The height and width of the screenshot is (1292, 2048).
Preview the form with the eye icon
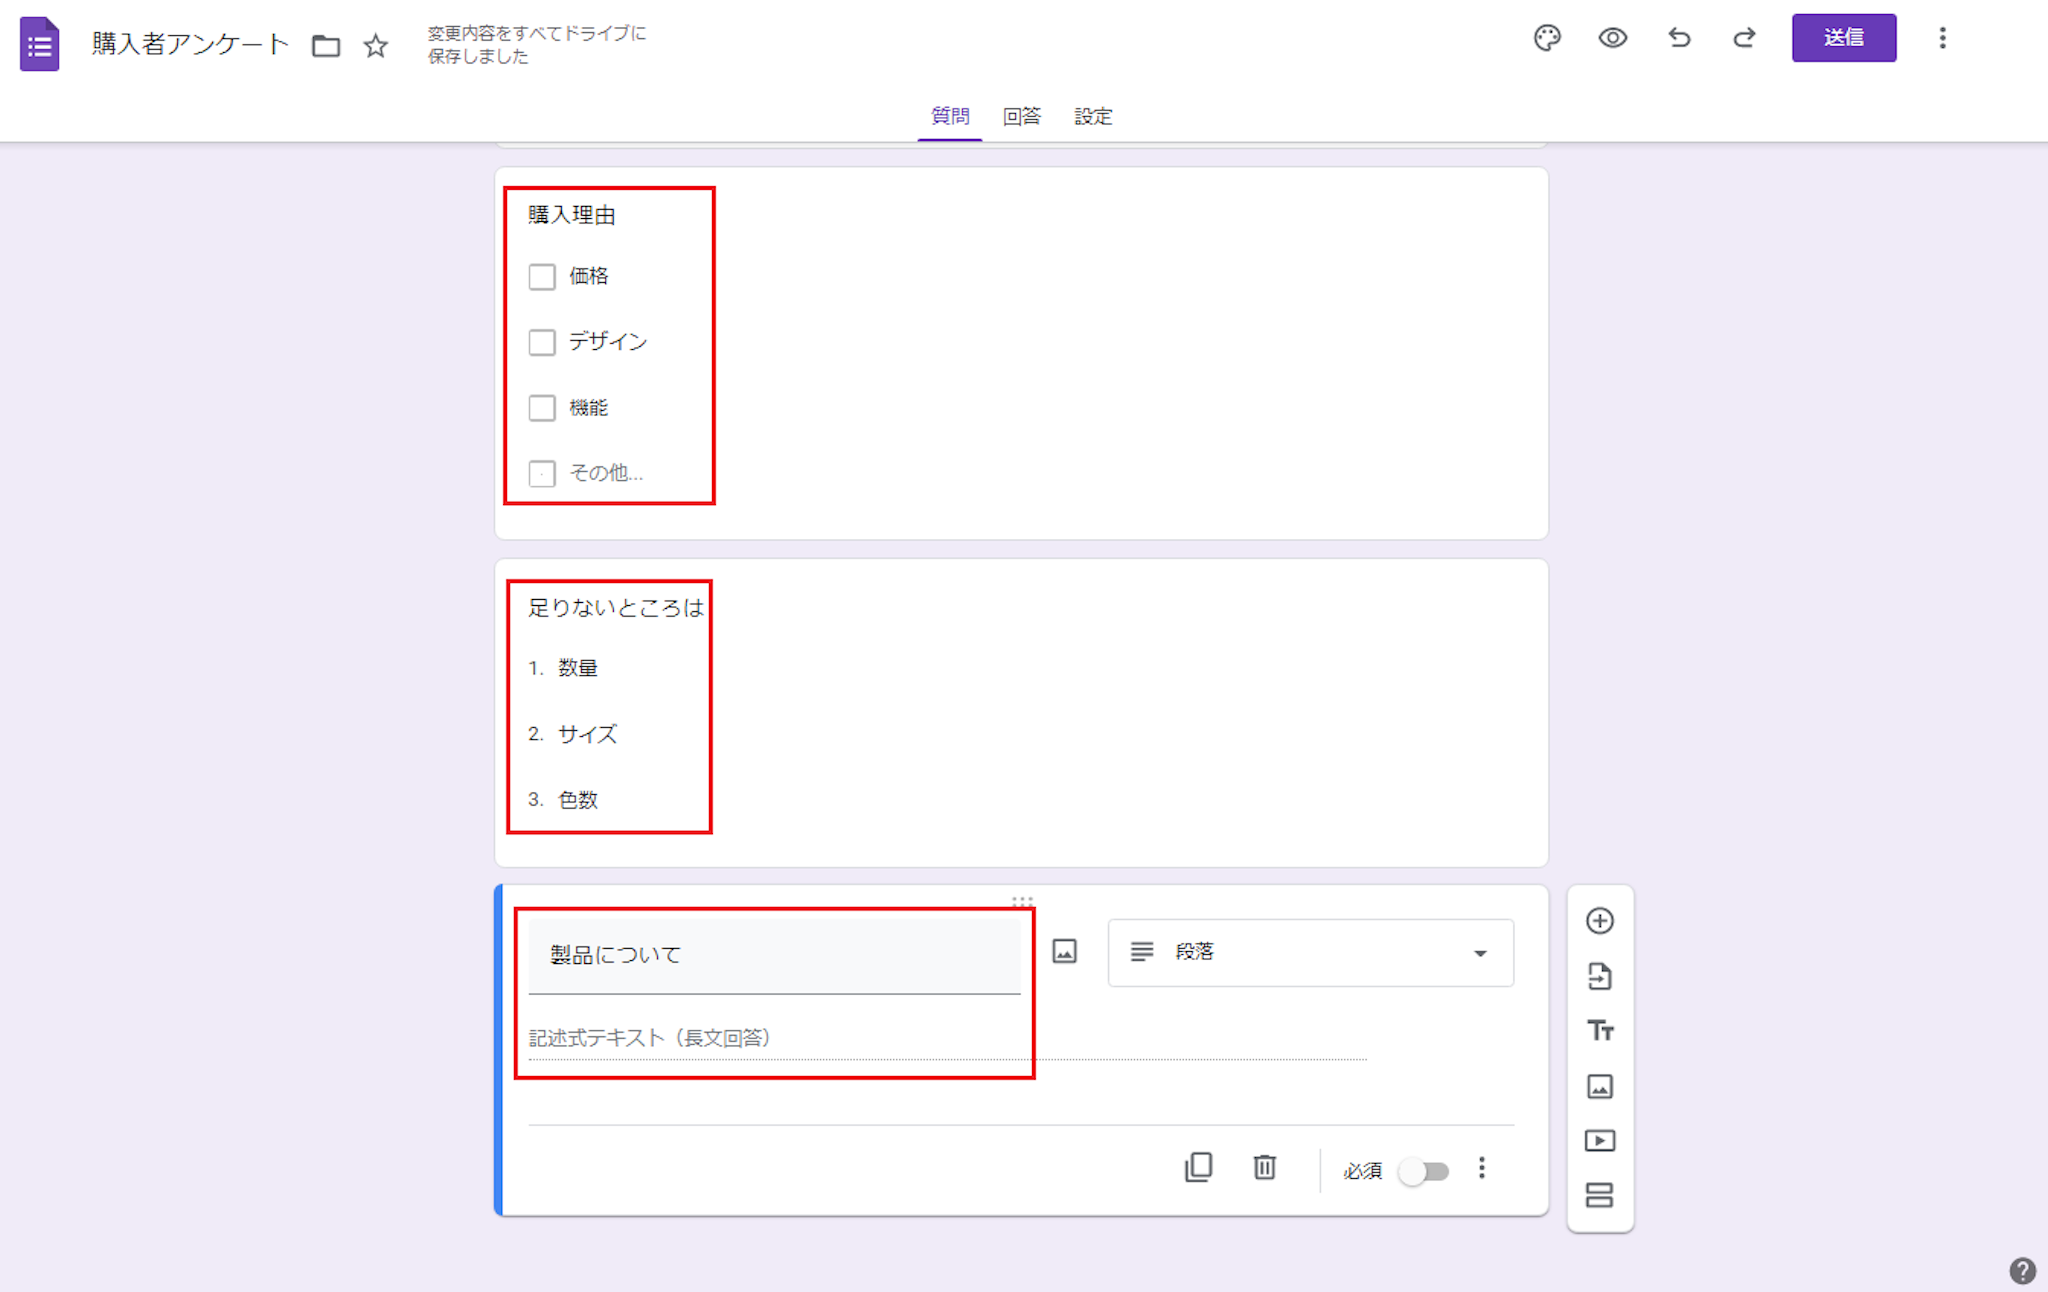coord(1612,38)
